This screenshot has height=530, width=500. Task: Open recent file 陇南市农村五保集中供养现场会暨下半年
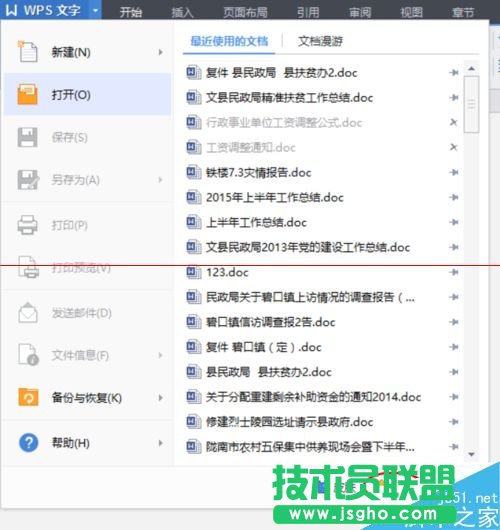(310, 447)
